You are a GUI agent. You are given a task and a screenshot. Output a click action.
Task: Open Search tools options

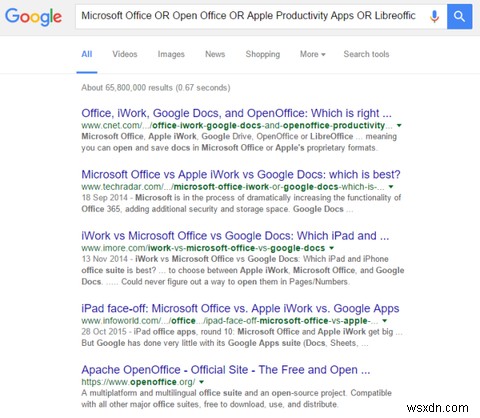click(x=366, y=54)
